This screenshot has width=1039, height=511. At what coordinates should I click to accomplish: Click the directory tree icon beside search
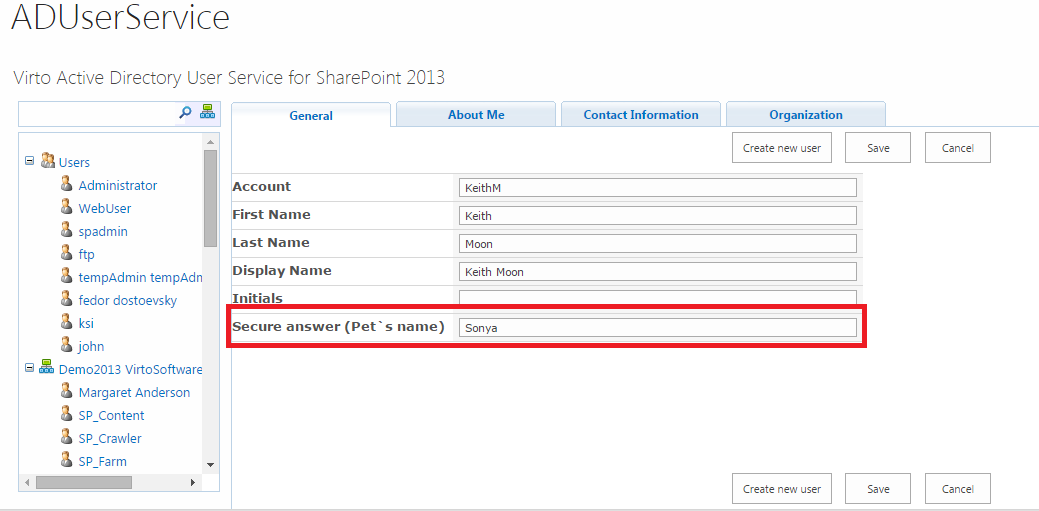[x=207, y=112]
